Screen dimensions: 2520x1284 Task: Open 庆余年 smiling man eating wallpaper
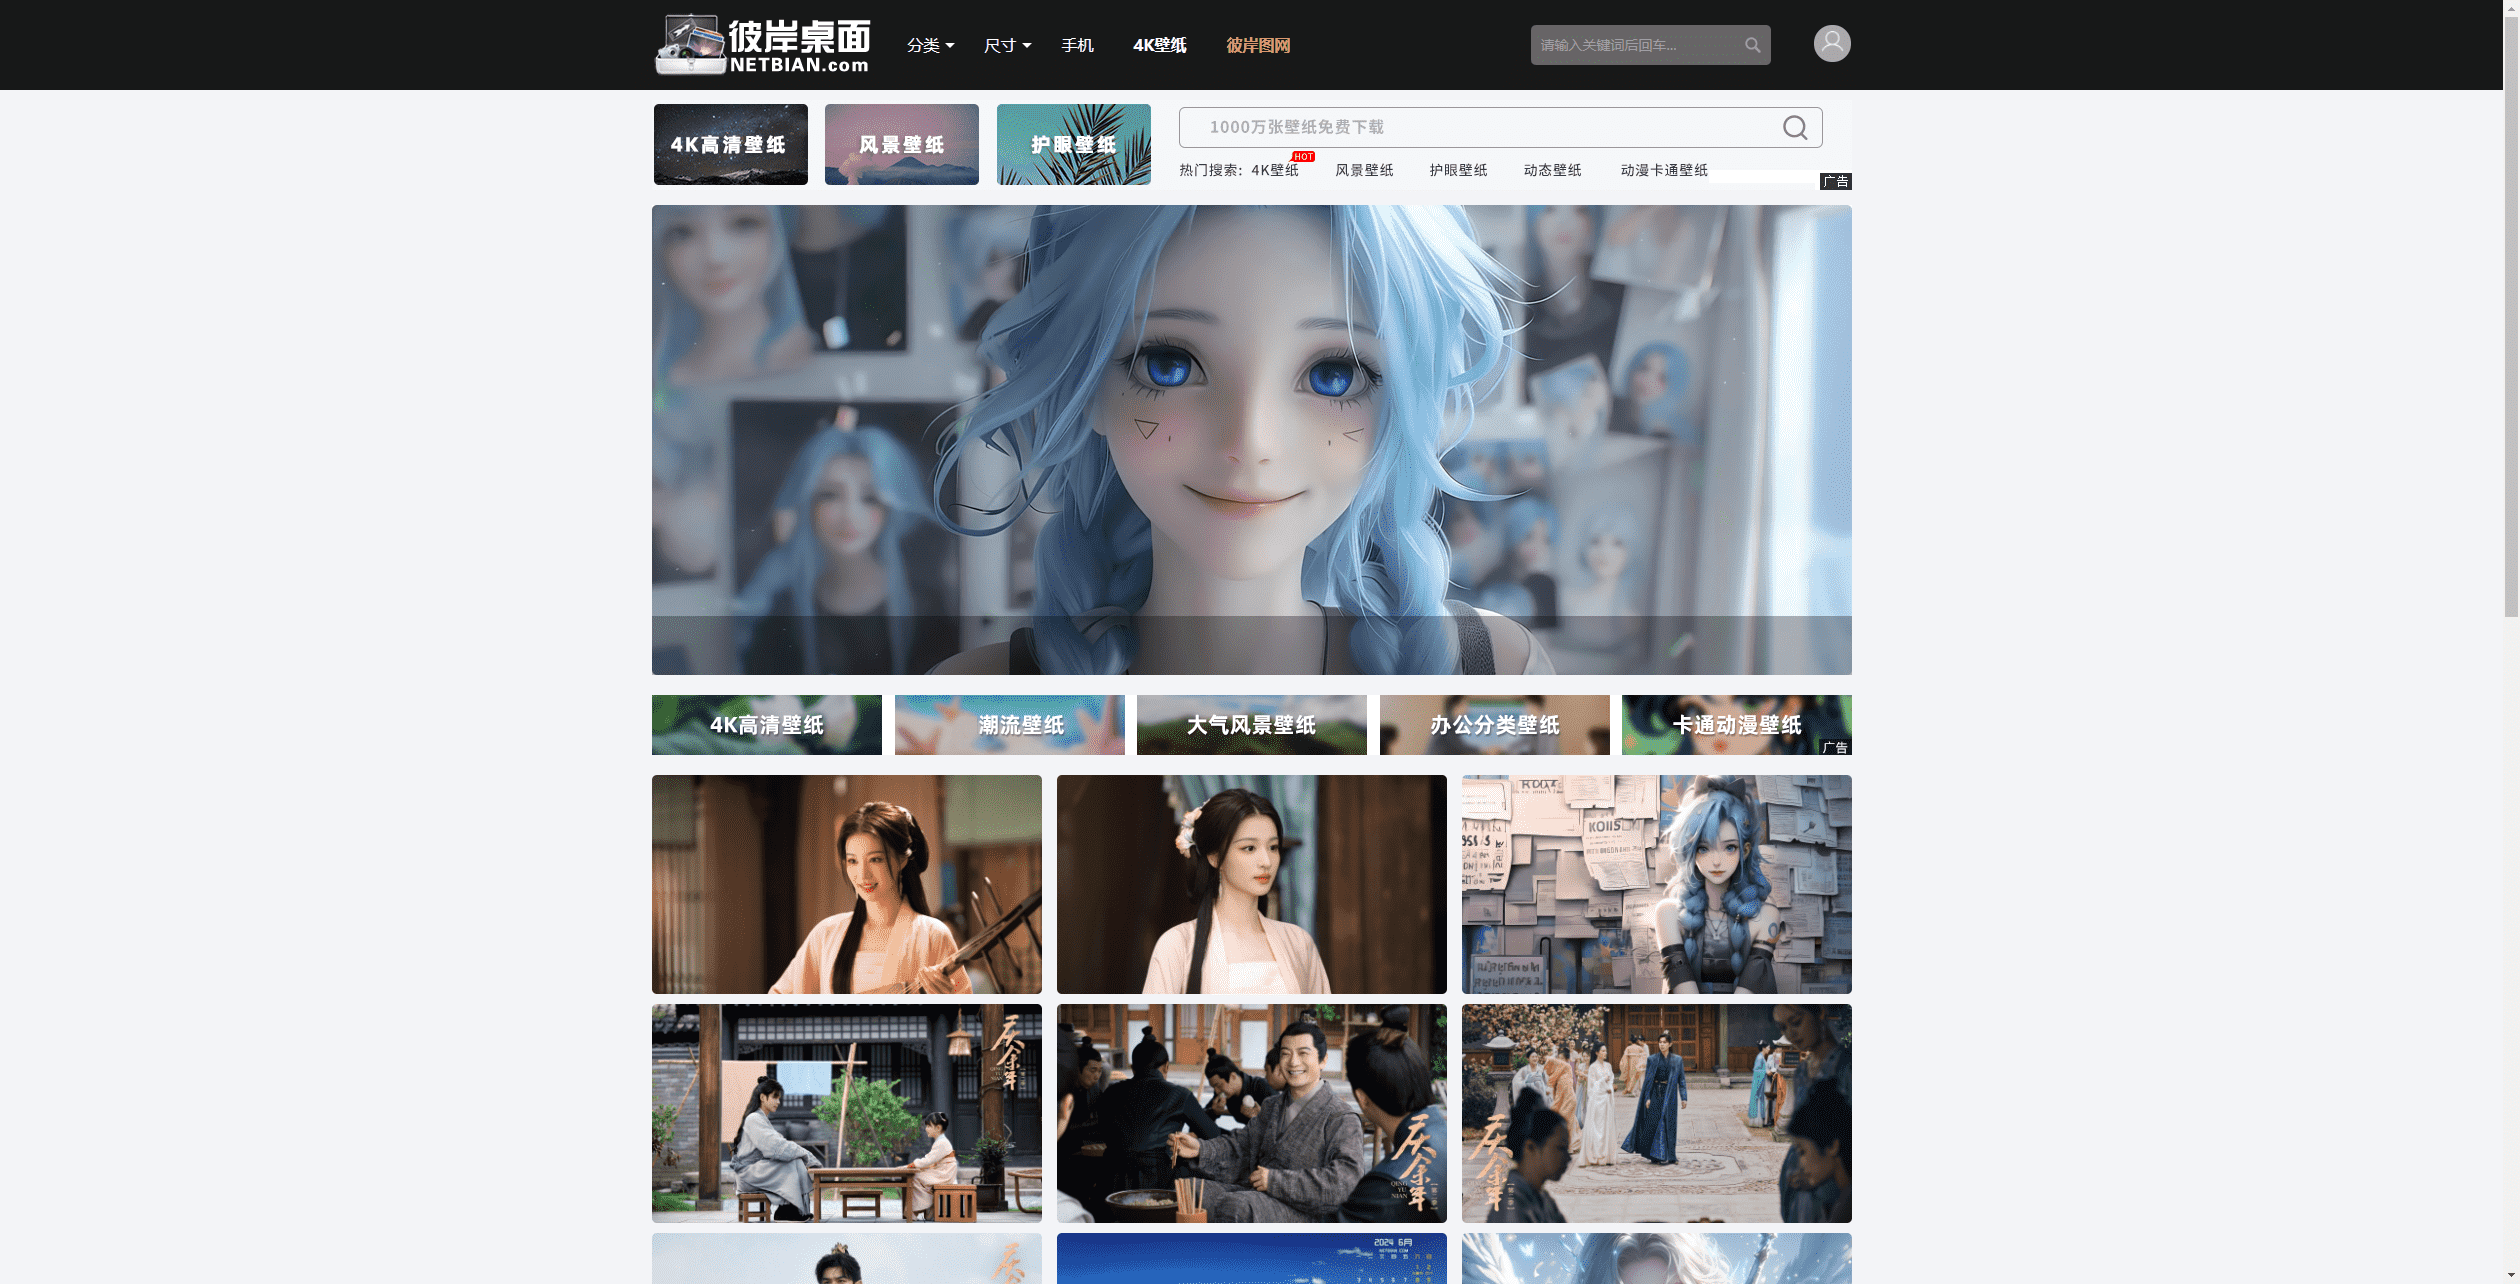1252,1113
